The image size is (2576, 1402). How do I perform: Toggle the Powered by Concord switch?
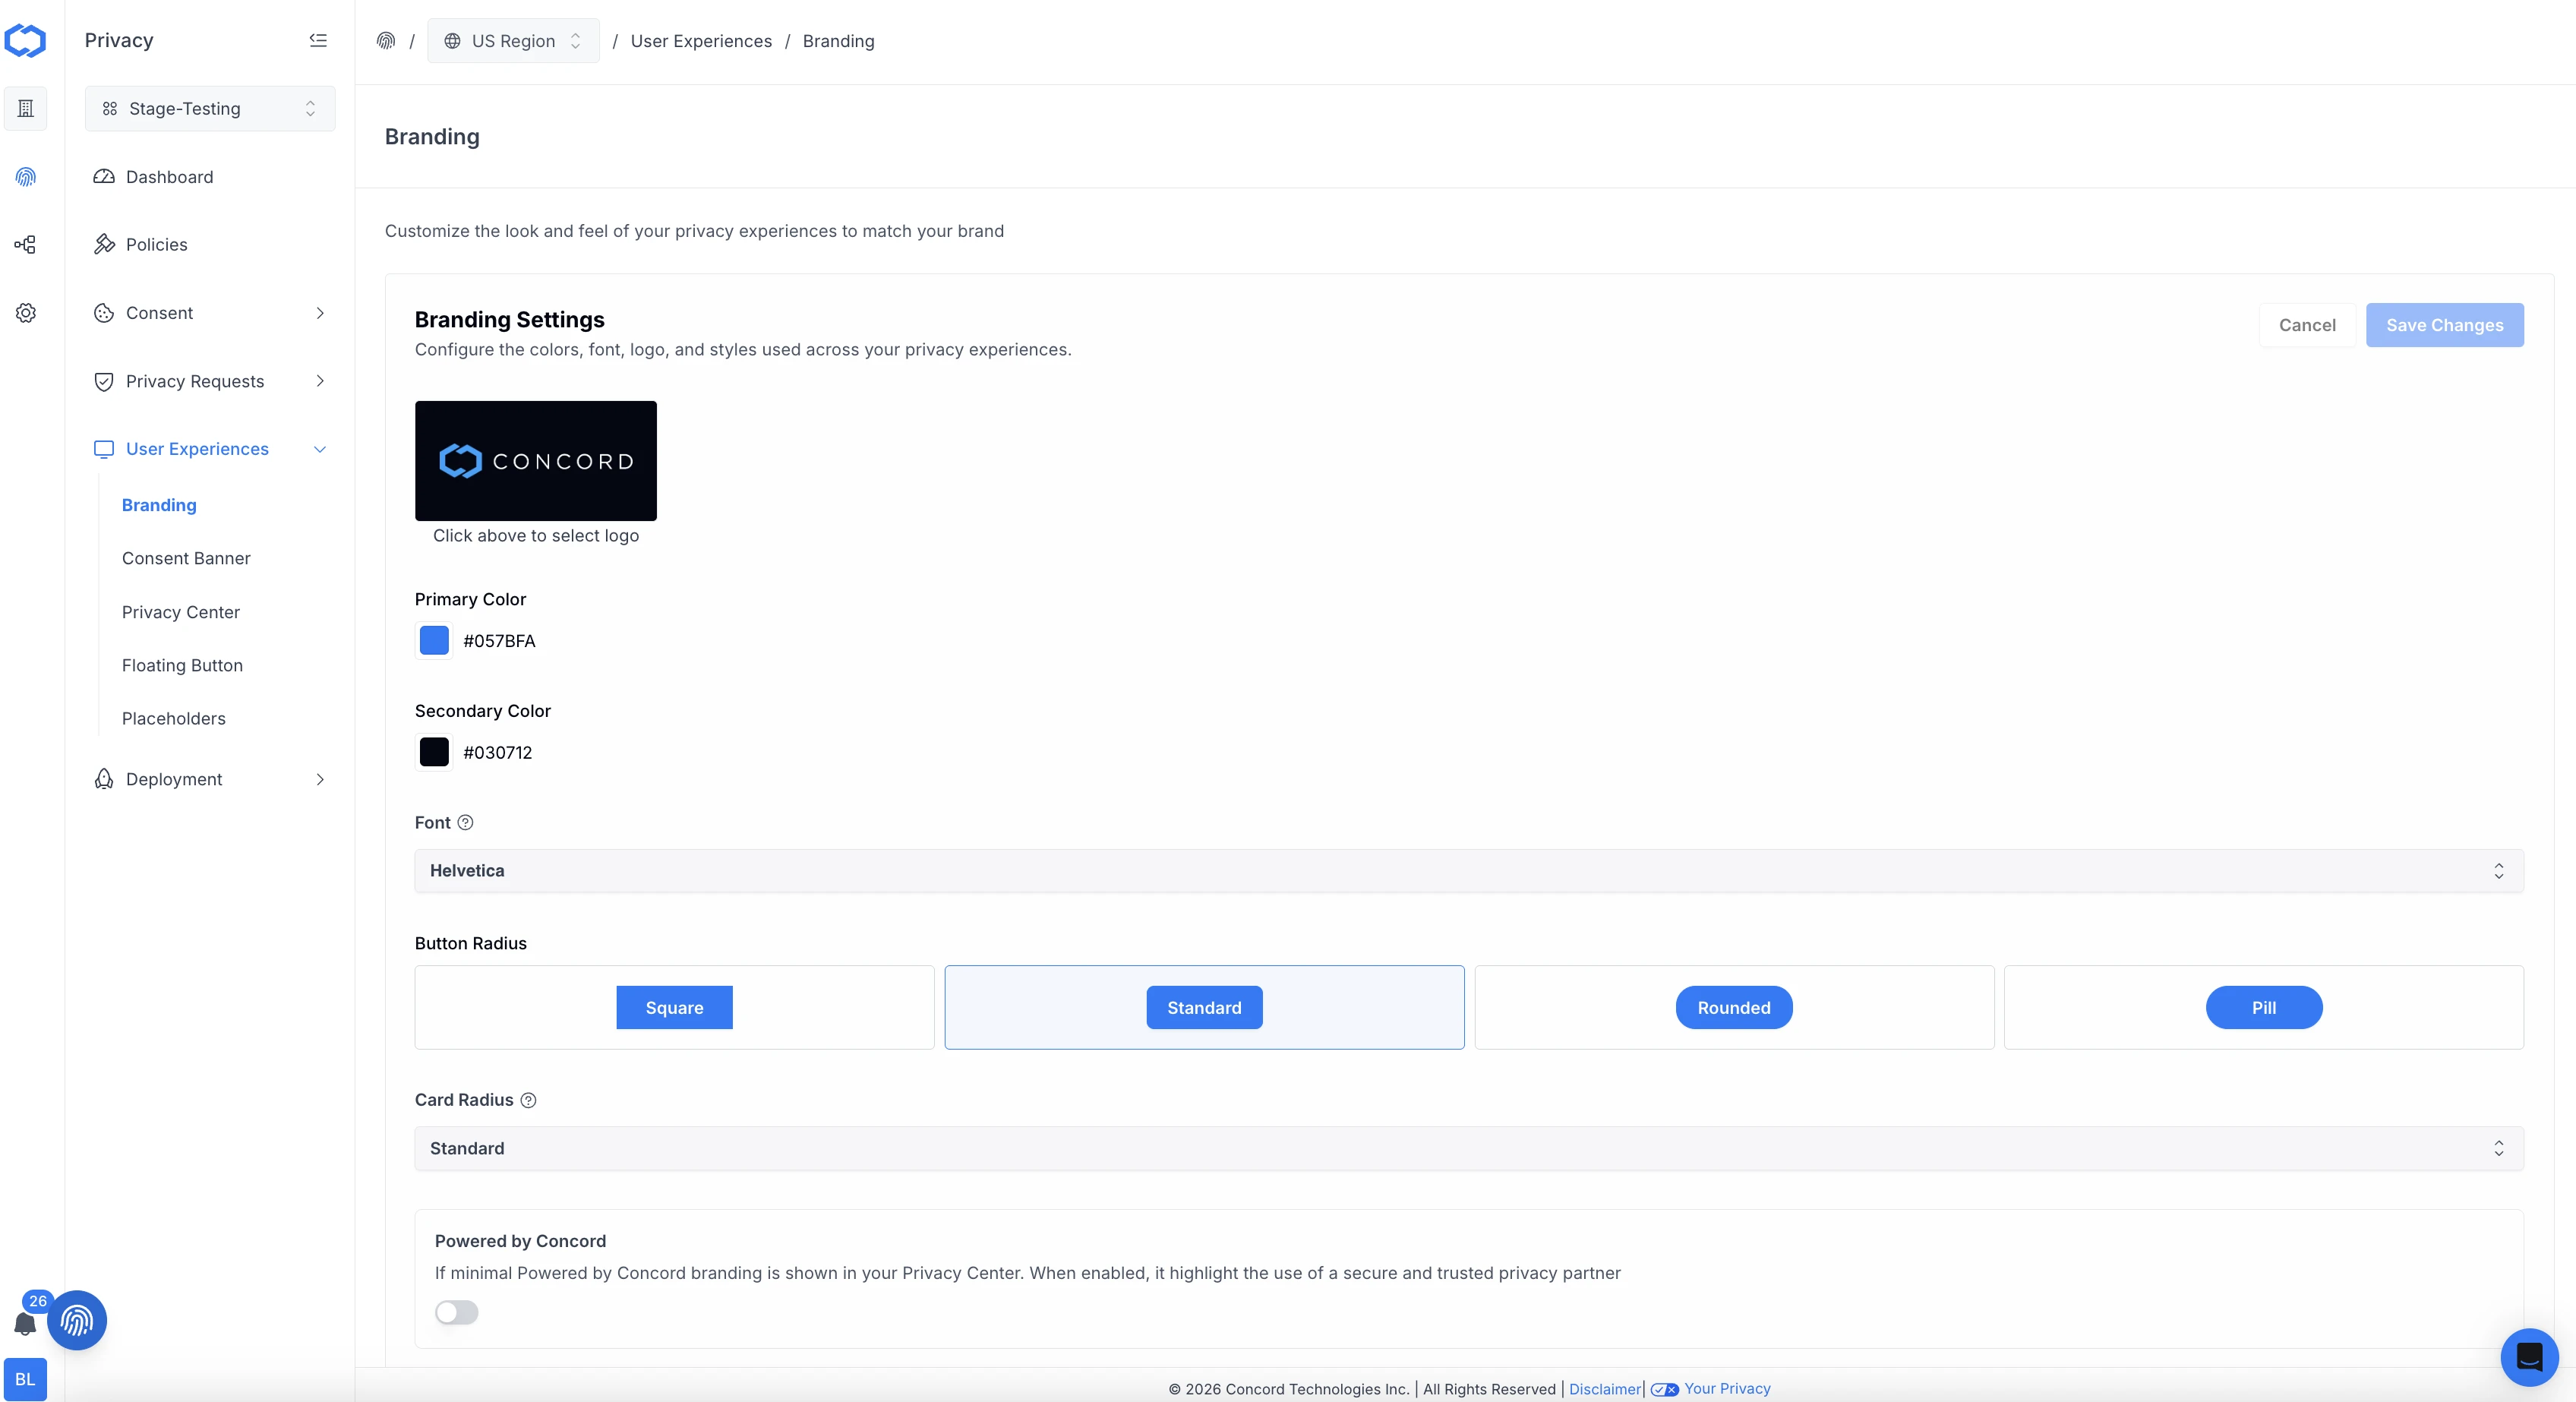[x=457, y=1312]
